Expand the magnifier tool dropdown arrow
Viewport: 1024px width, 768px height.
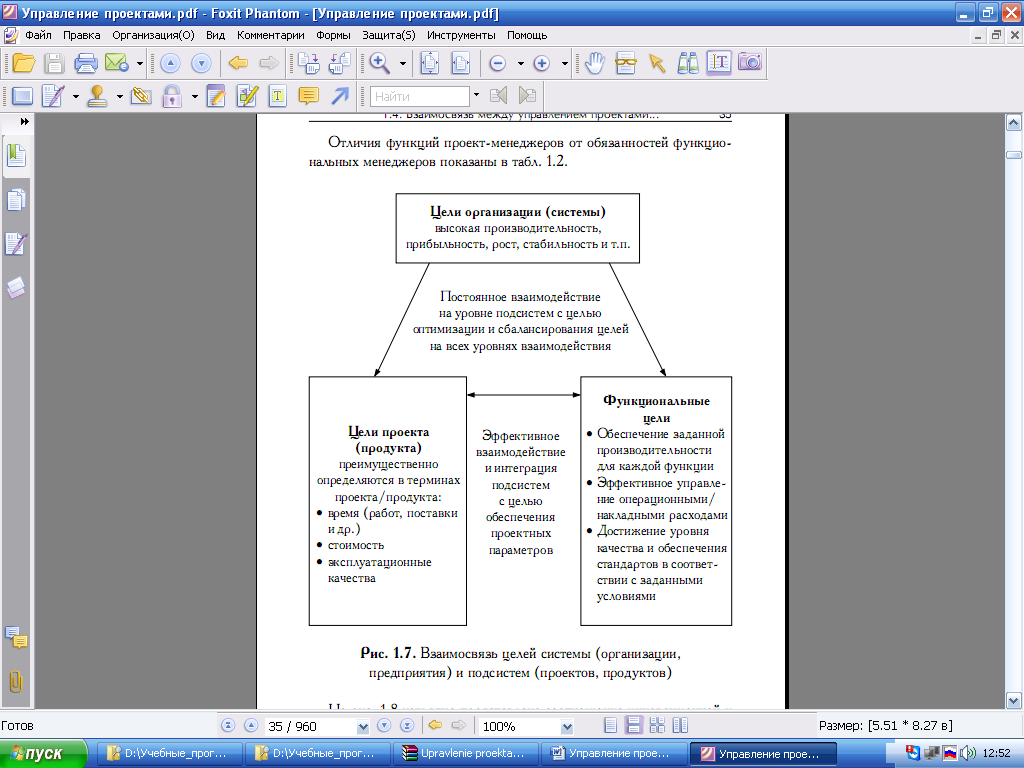tap(403, 63)
